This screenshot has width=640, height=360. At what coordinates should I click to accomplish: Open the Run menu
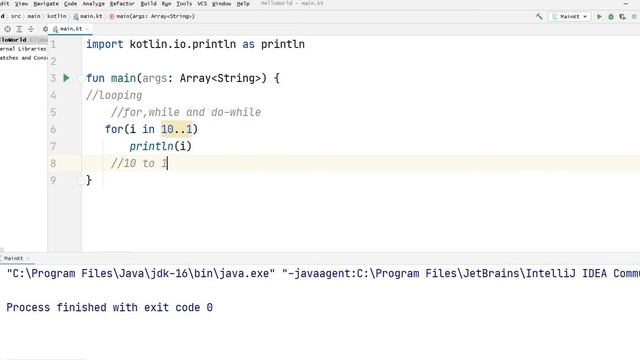point(166,4)
